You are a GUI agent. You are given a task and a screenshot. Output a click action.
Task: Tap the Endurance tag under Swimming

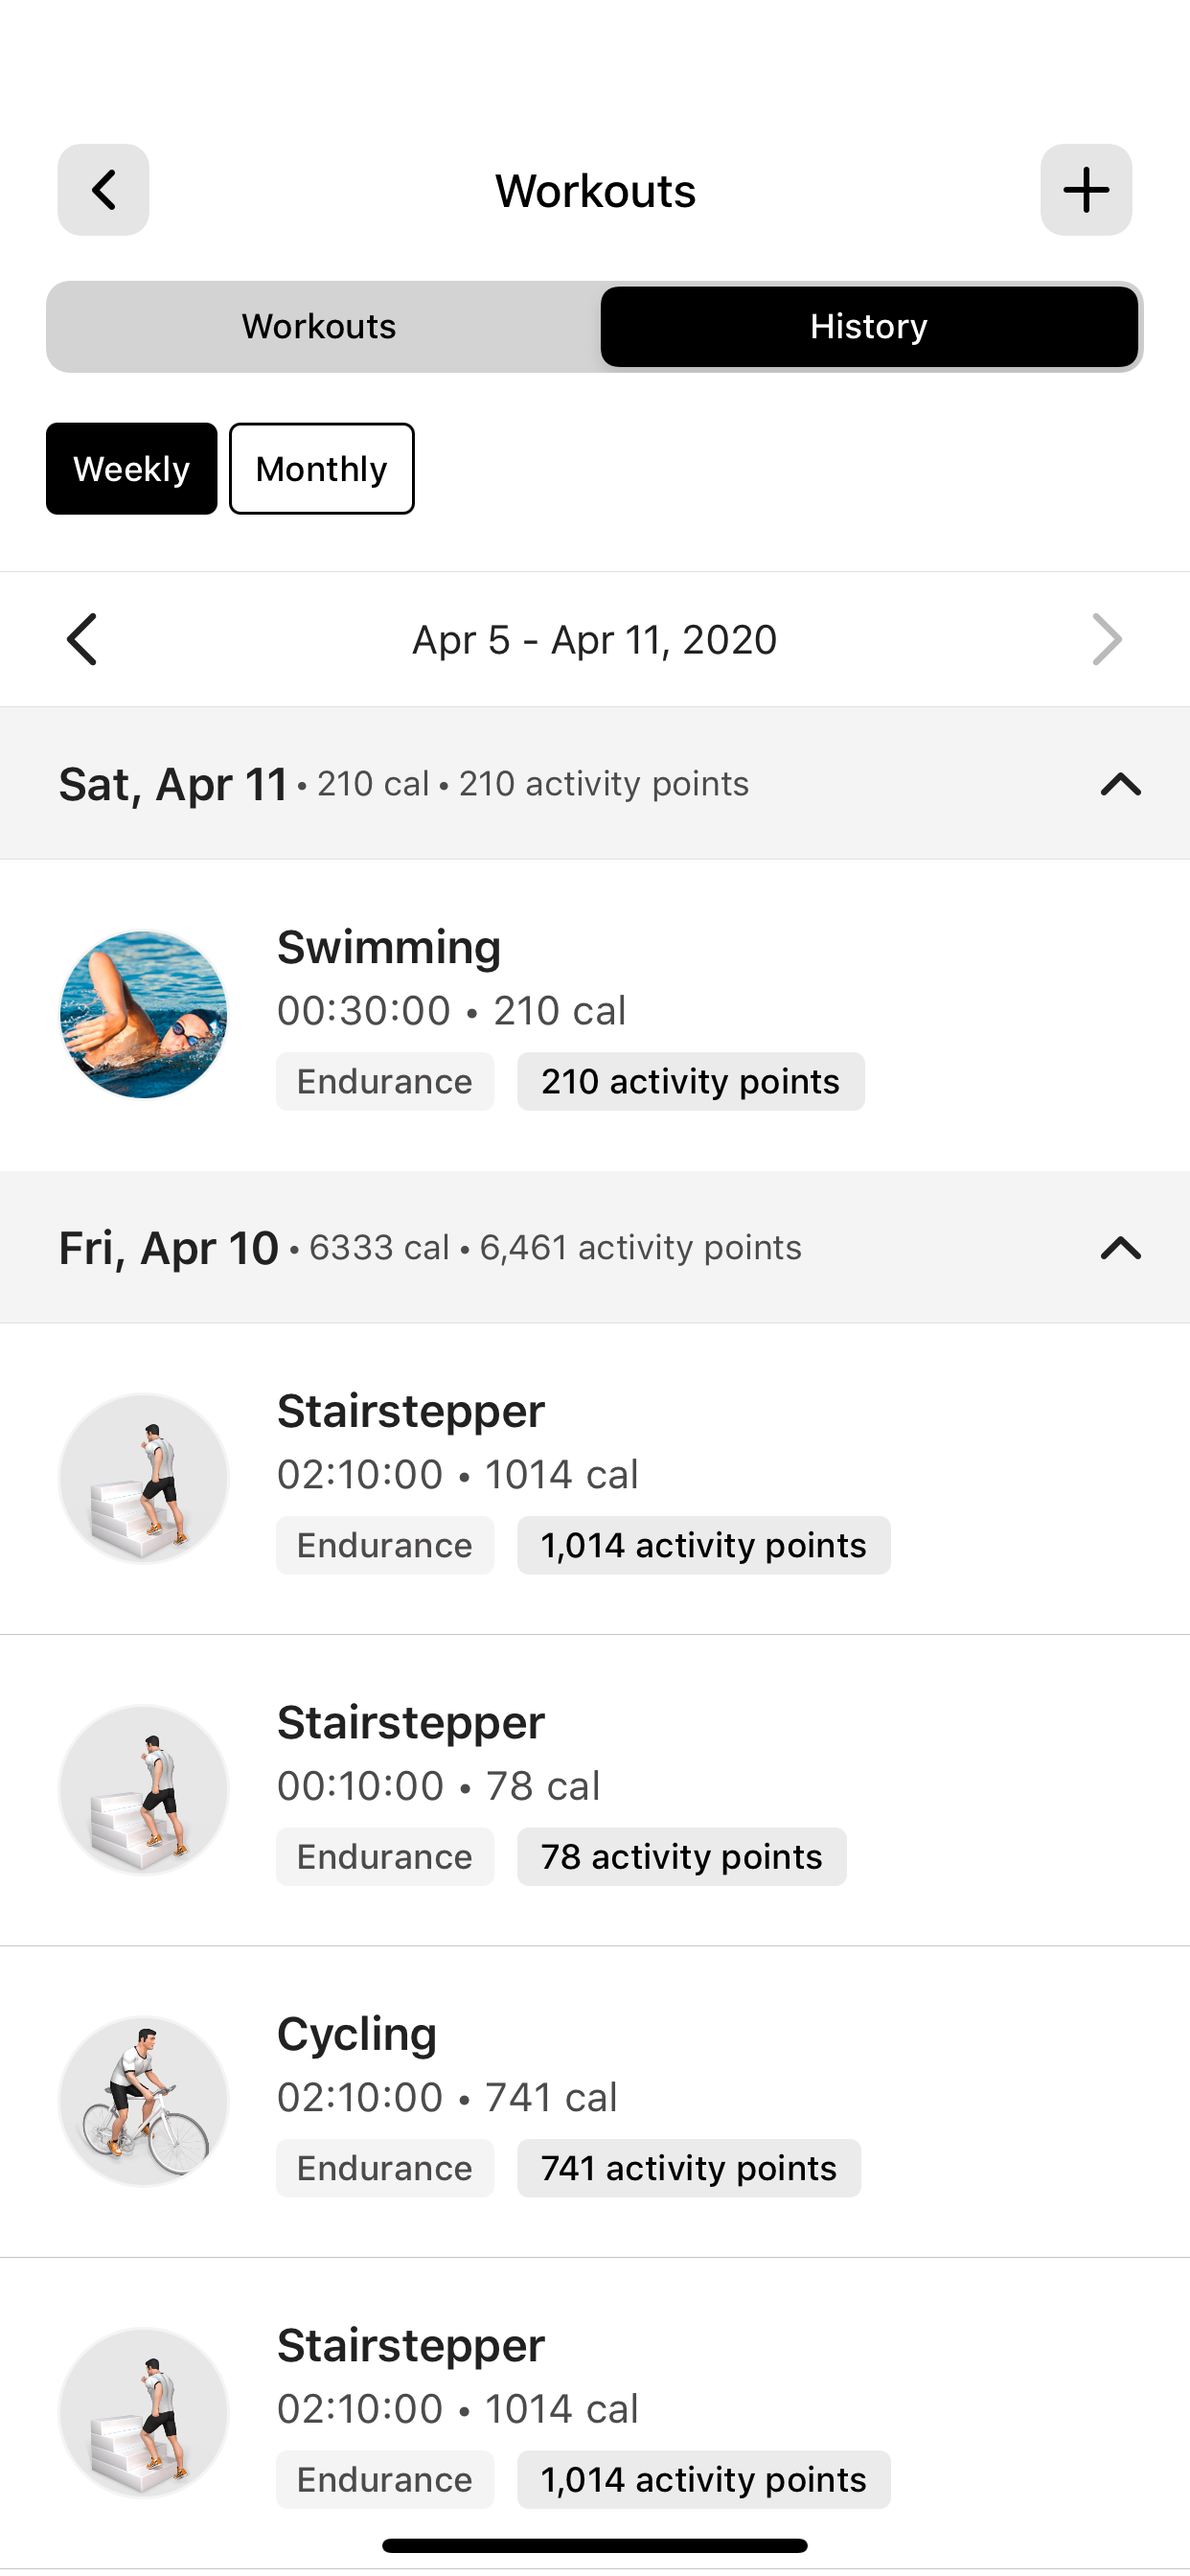point(385,1082)
